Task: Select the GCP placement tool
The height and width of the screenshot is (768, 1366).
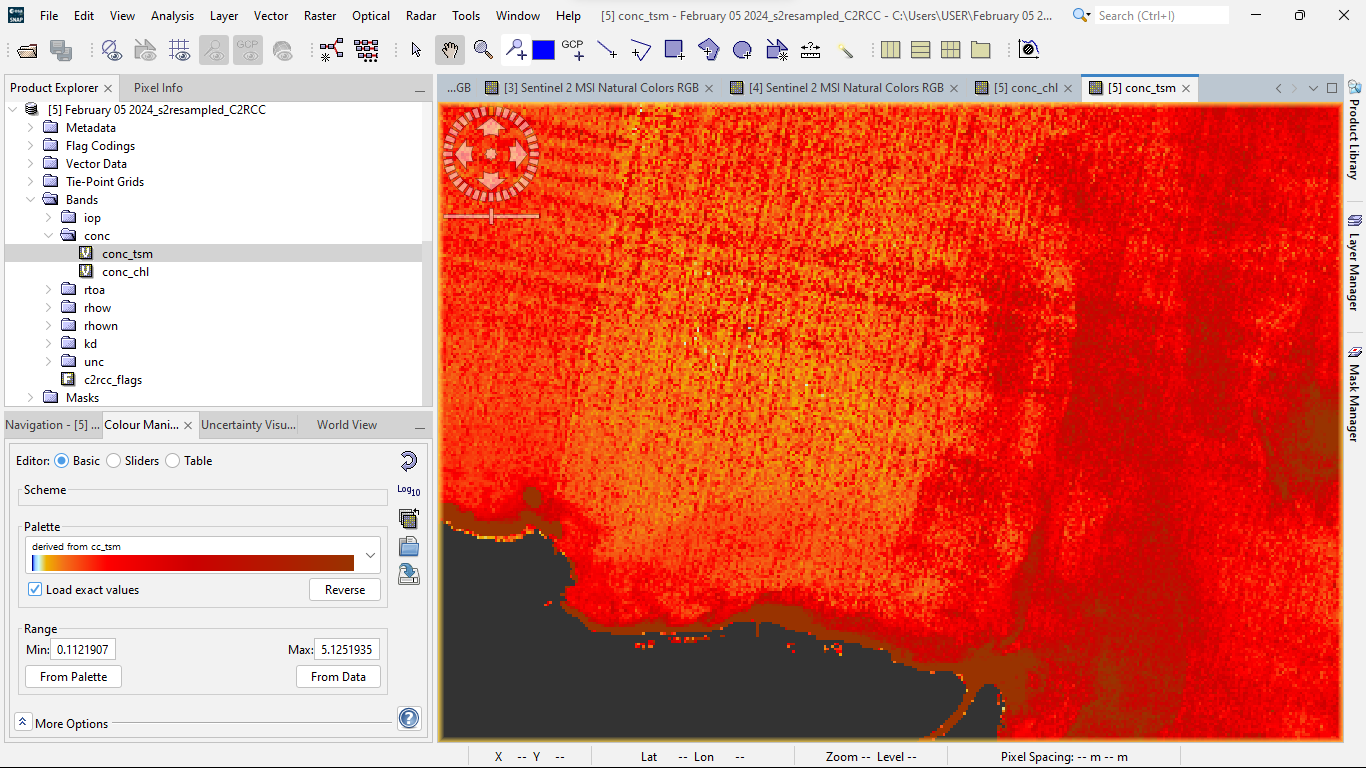Action: click(573, 50)
